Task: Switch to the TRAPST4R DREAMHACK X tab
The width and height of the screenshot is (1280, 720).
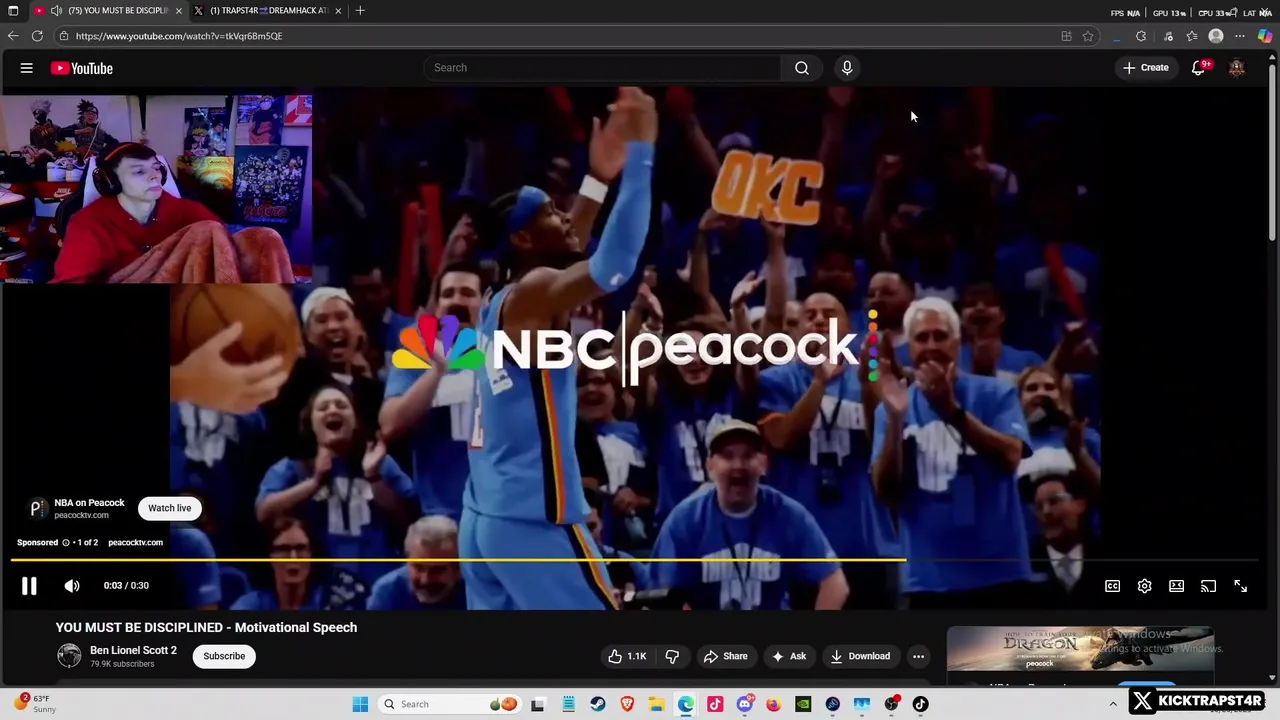Action: coord(268,11)
